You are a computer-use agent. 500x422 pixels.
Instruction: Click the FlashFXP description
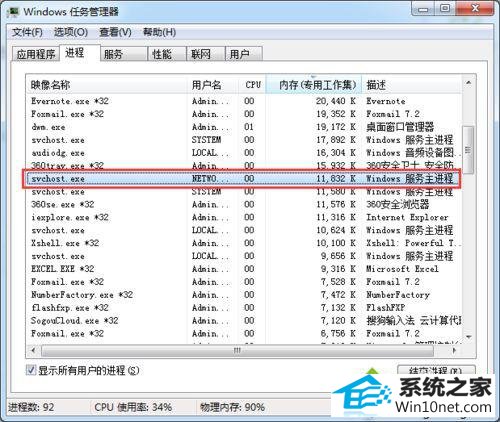click(x=386, y=308)
